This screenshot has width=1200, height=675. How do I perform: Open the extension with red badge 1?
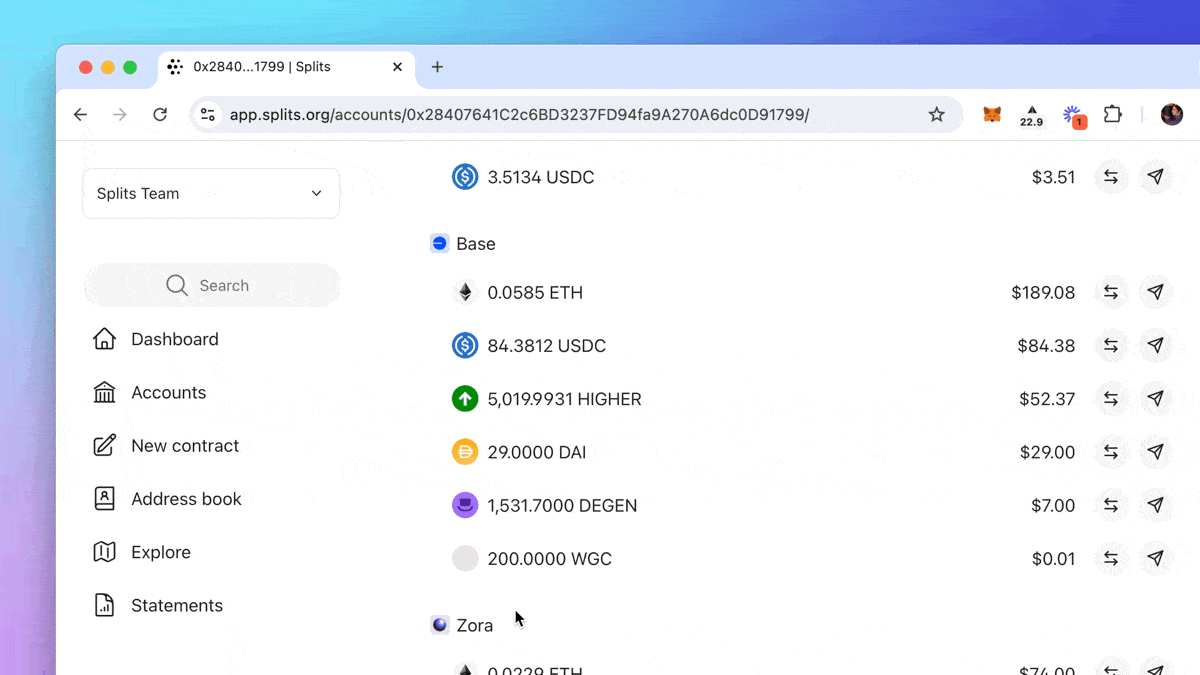click(x=1073, y=116)
